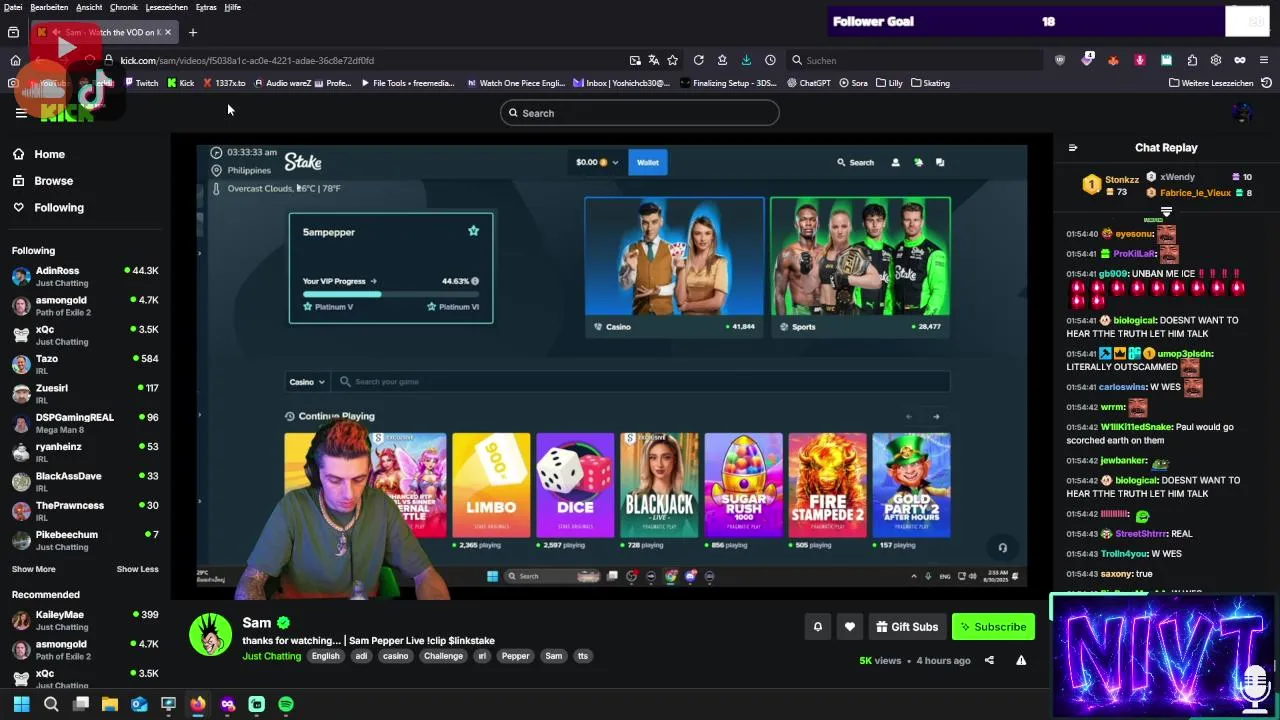Click the address bar URL

click(247, 60)
